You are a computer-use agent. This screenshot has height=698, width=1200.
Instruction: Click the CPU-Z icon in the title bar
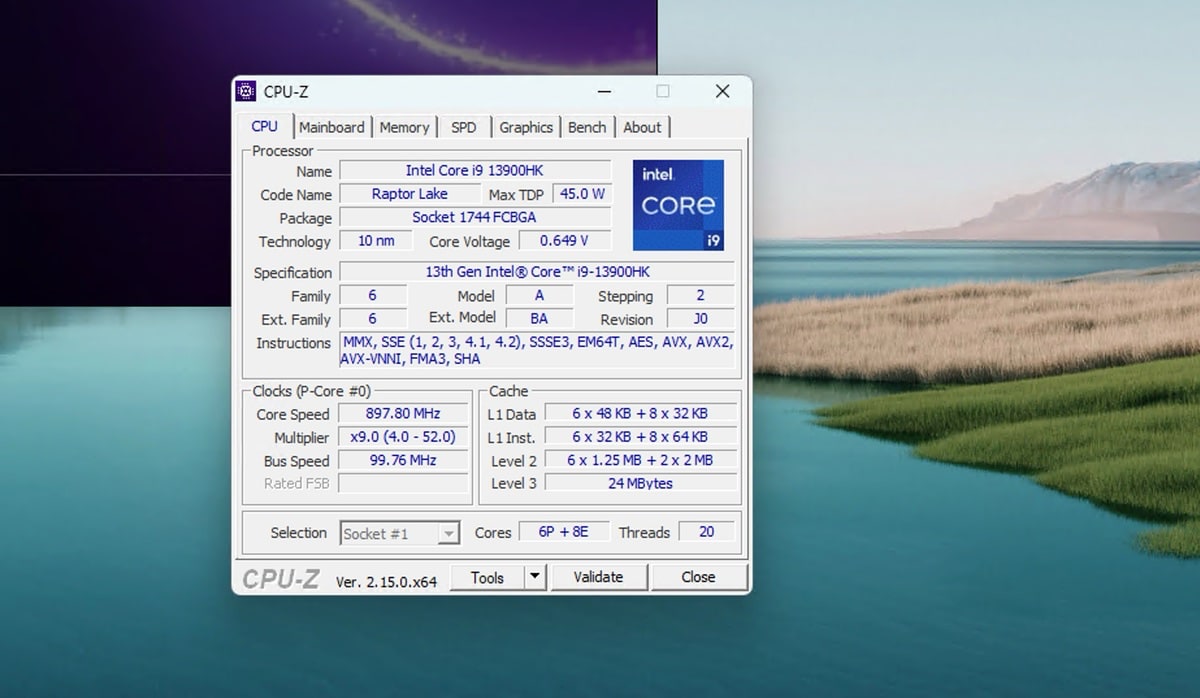pos(246,92)
